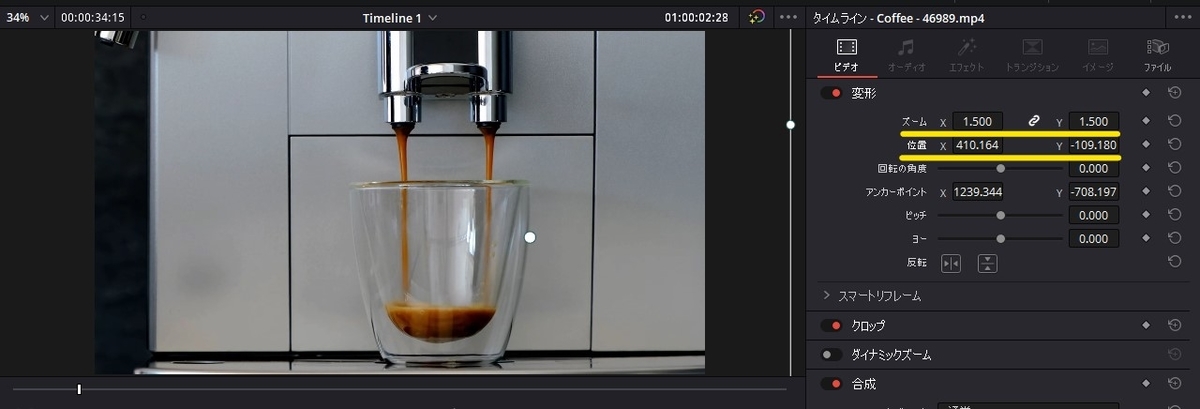
Task: Click the ピッチ value field
Action: (1093, 215)
